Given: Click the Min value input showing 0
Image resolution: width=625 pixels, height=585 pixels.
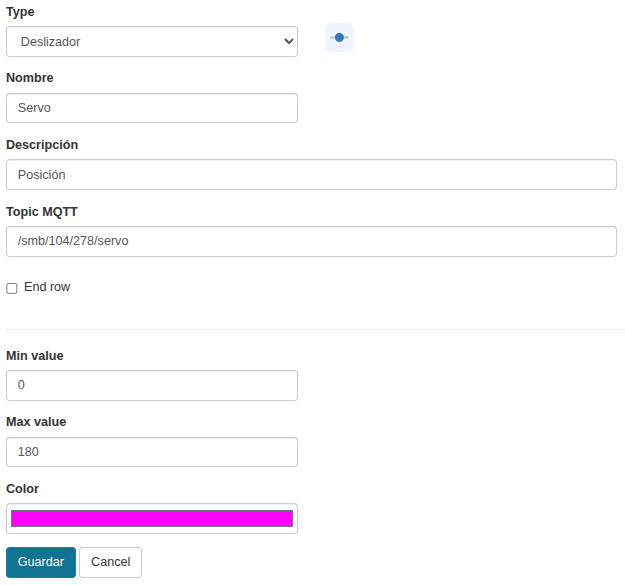Looking at the screenshot, I should 152,385.
